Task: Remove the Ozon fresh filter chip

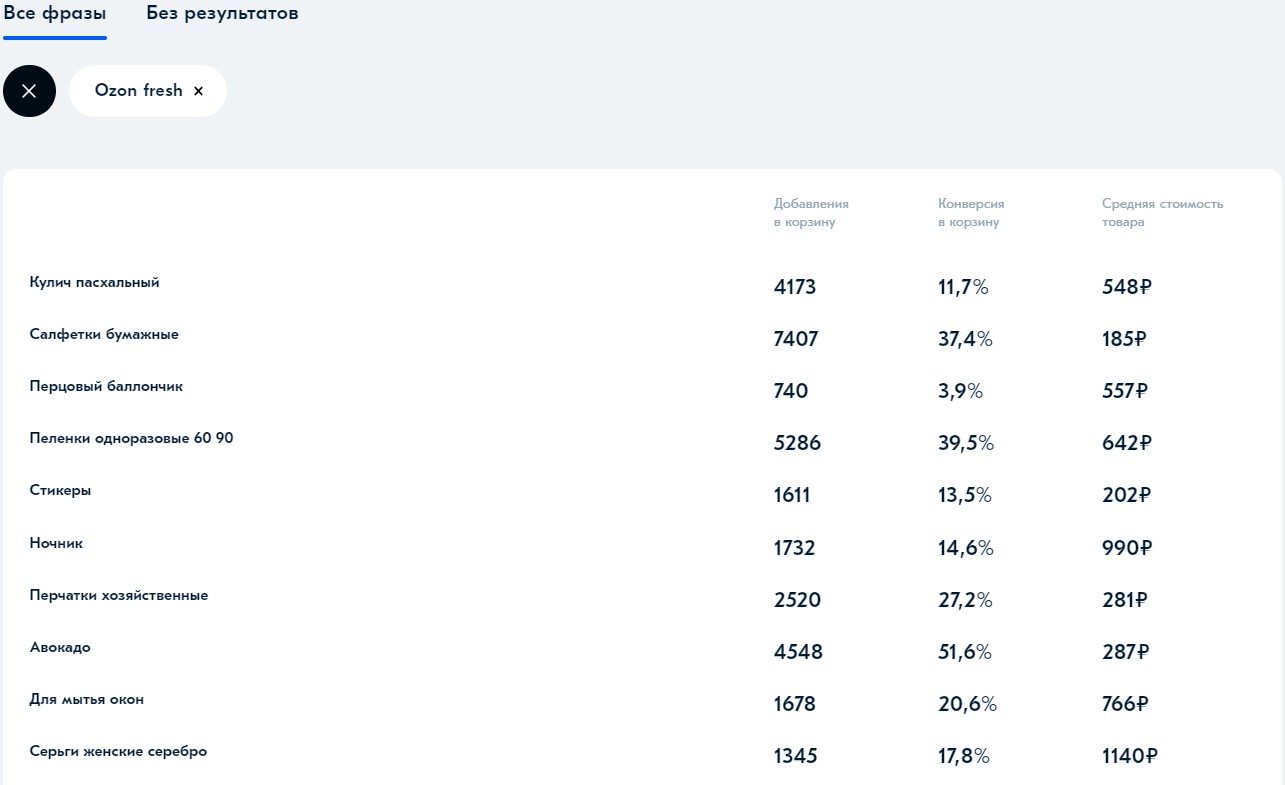Action: (x=198, y=91)
